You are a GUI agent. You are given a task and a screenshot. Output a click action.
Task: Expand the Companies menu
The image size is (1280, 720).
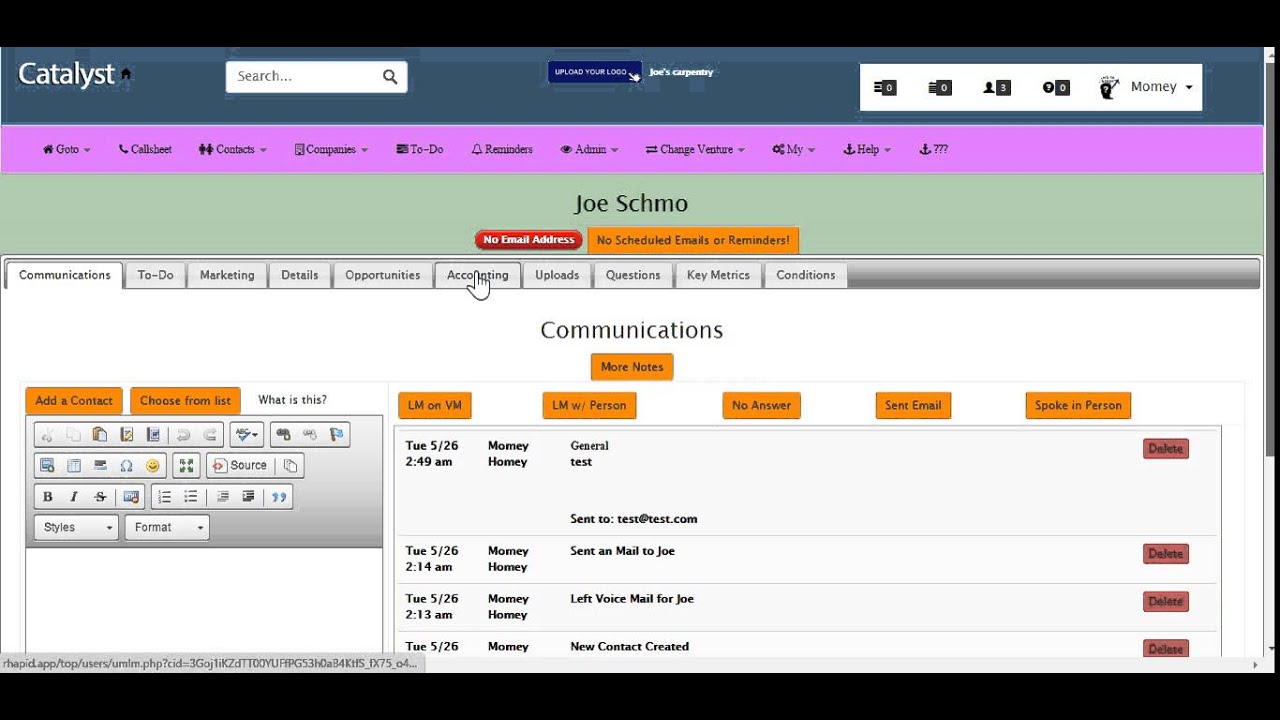coord(331,149)
